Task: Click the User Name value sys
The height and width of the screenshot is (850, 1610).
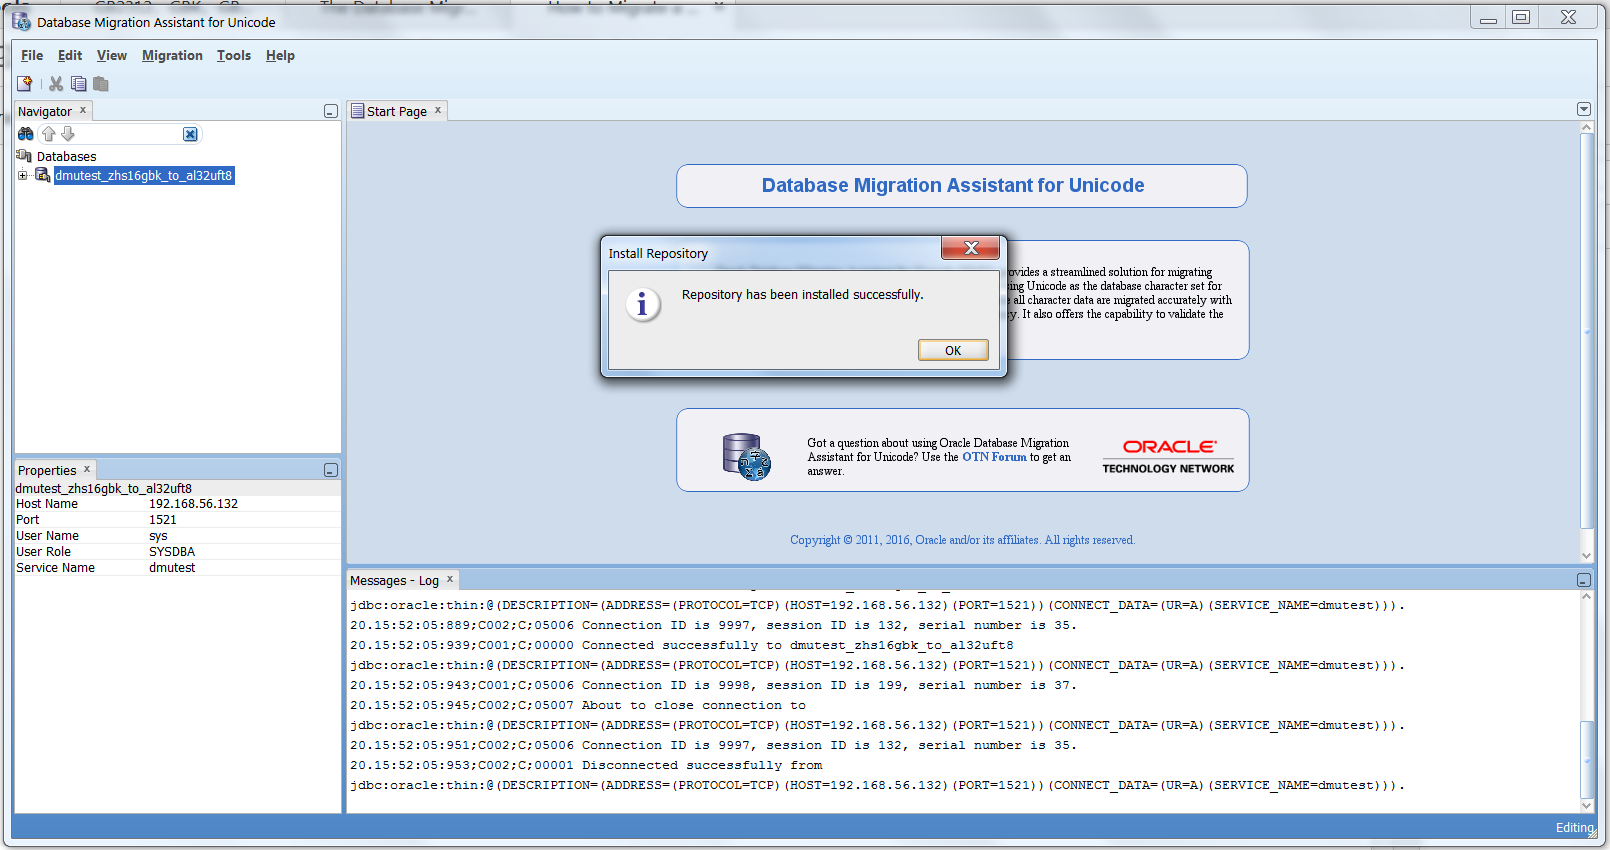Action: point(158,536)
